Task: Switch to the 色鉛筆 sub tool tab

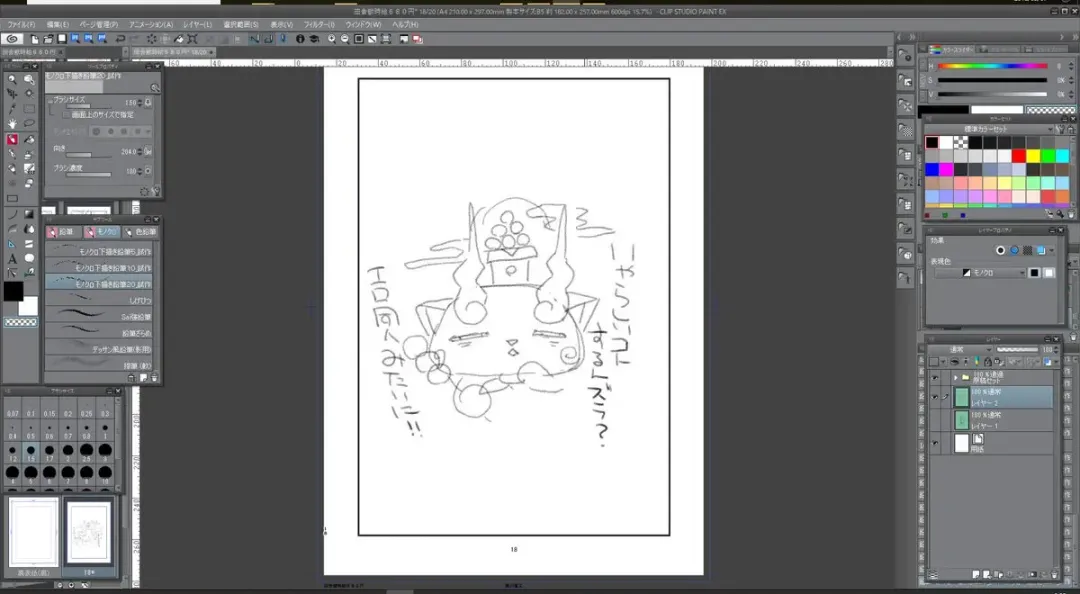Action: point(141,232)
